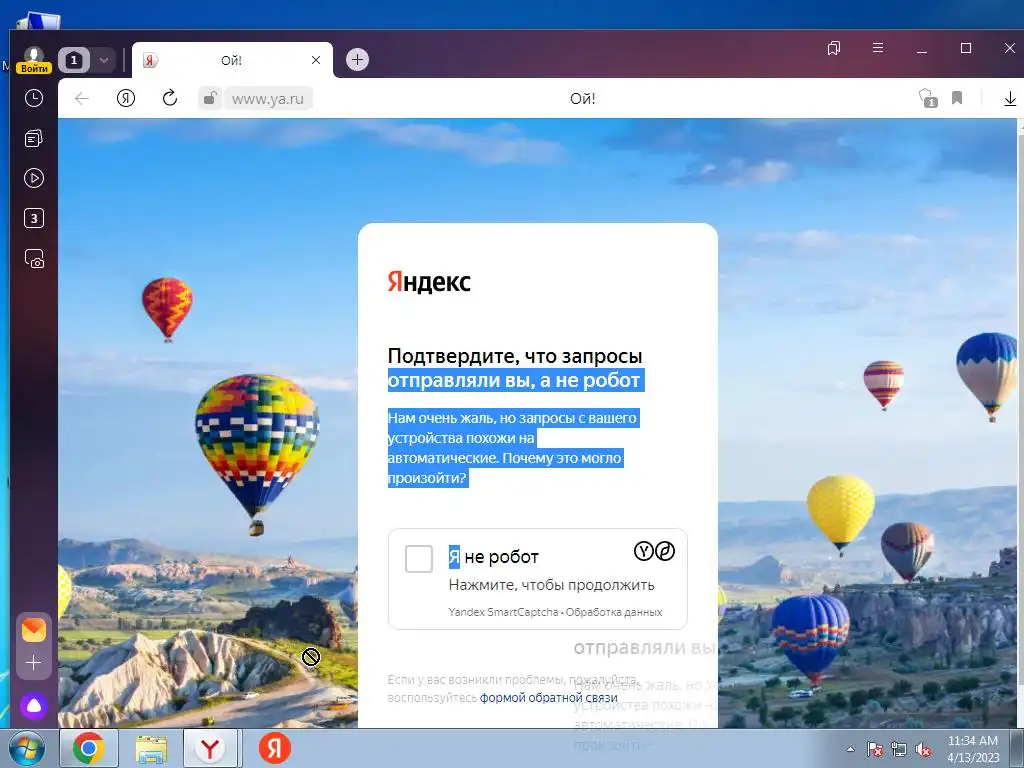Take a screenshot with sidebar camera icon
The height and width of the screenshot is (768, 1024).
[34, 259]
